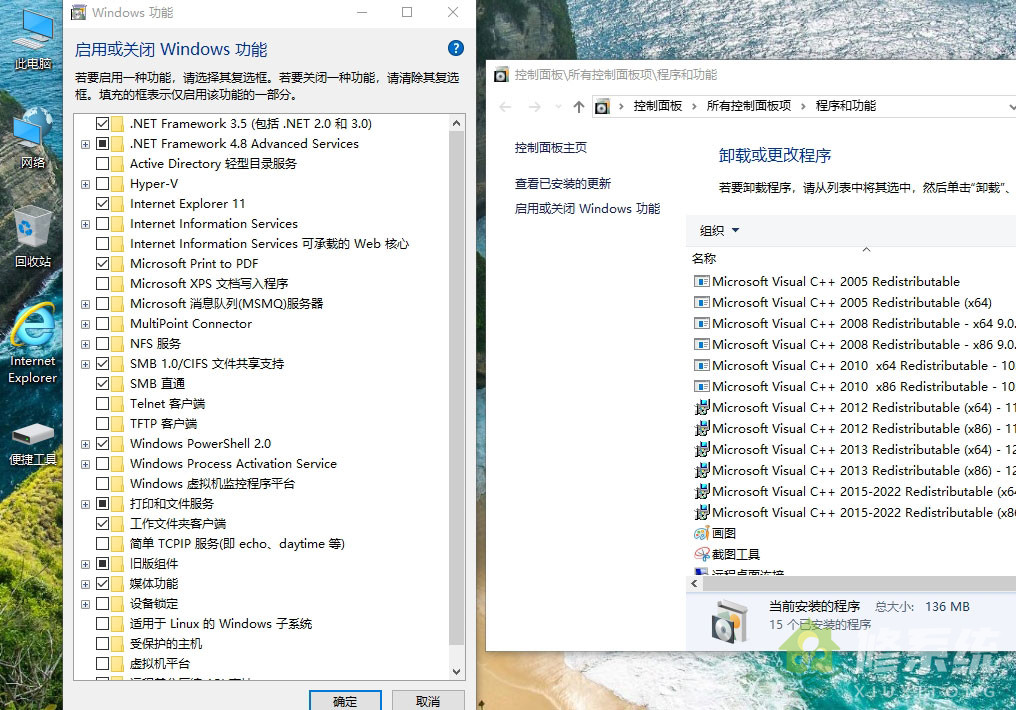
Task: Sort by the 名称 column header
Action: [704, 258]
